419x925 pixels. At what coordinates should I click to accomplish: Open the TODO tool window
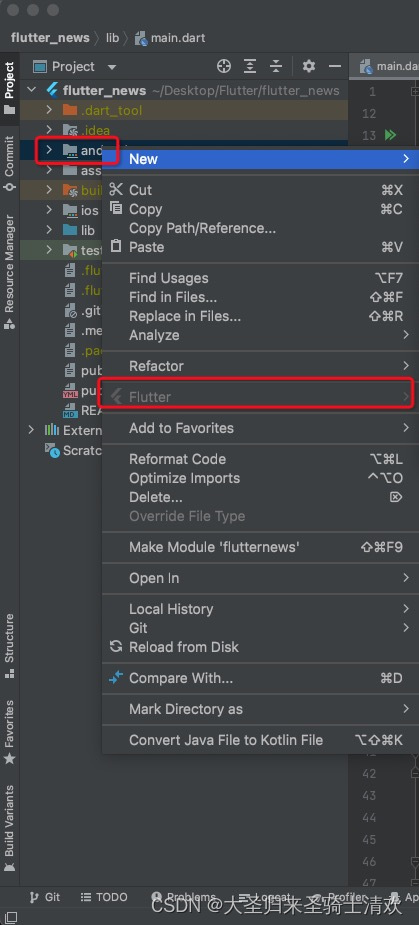(104, 897)
